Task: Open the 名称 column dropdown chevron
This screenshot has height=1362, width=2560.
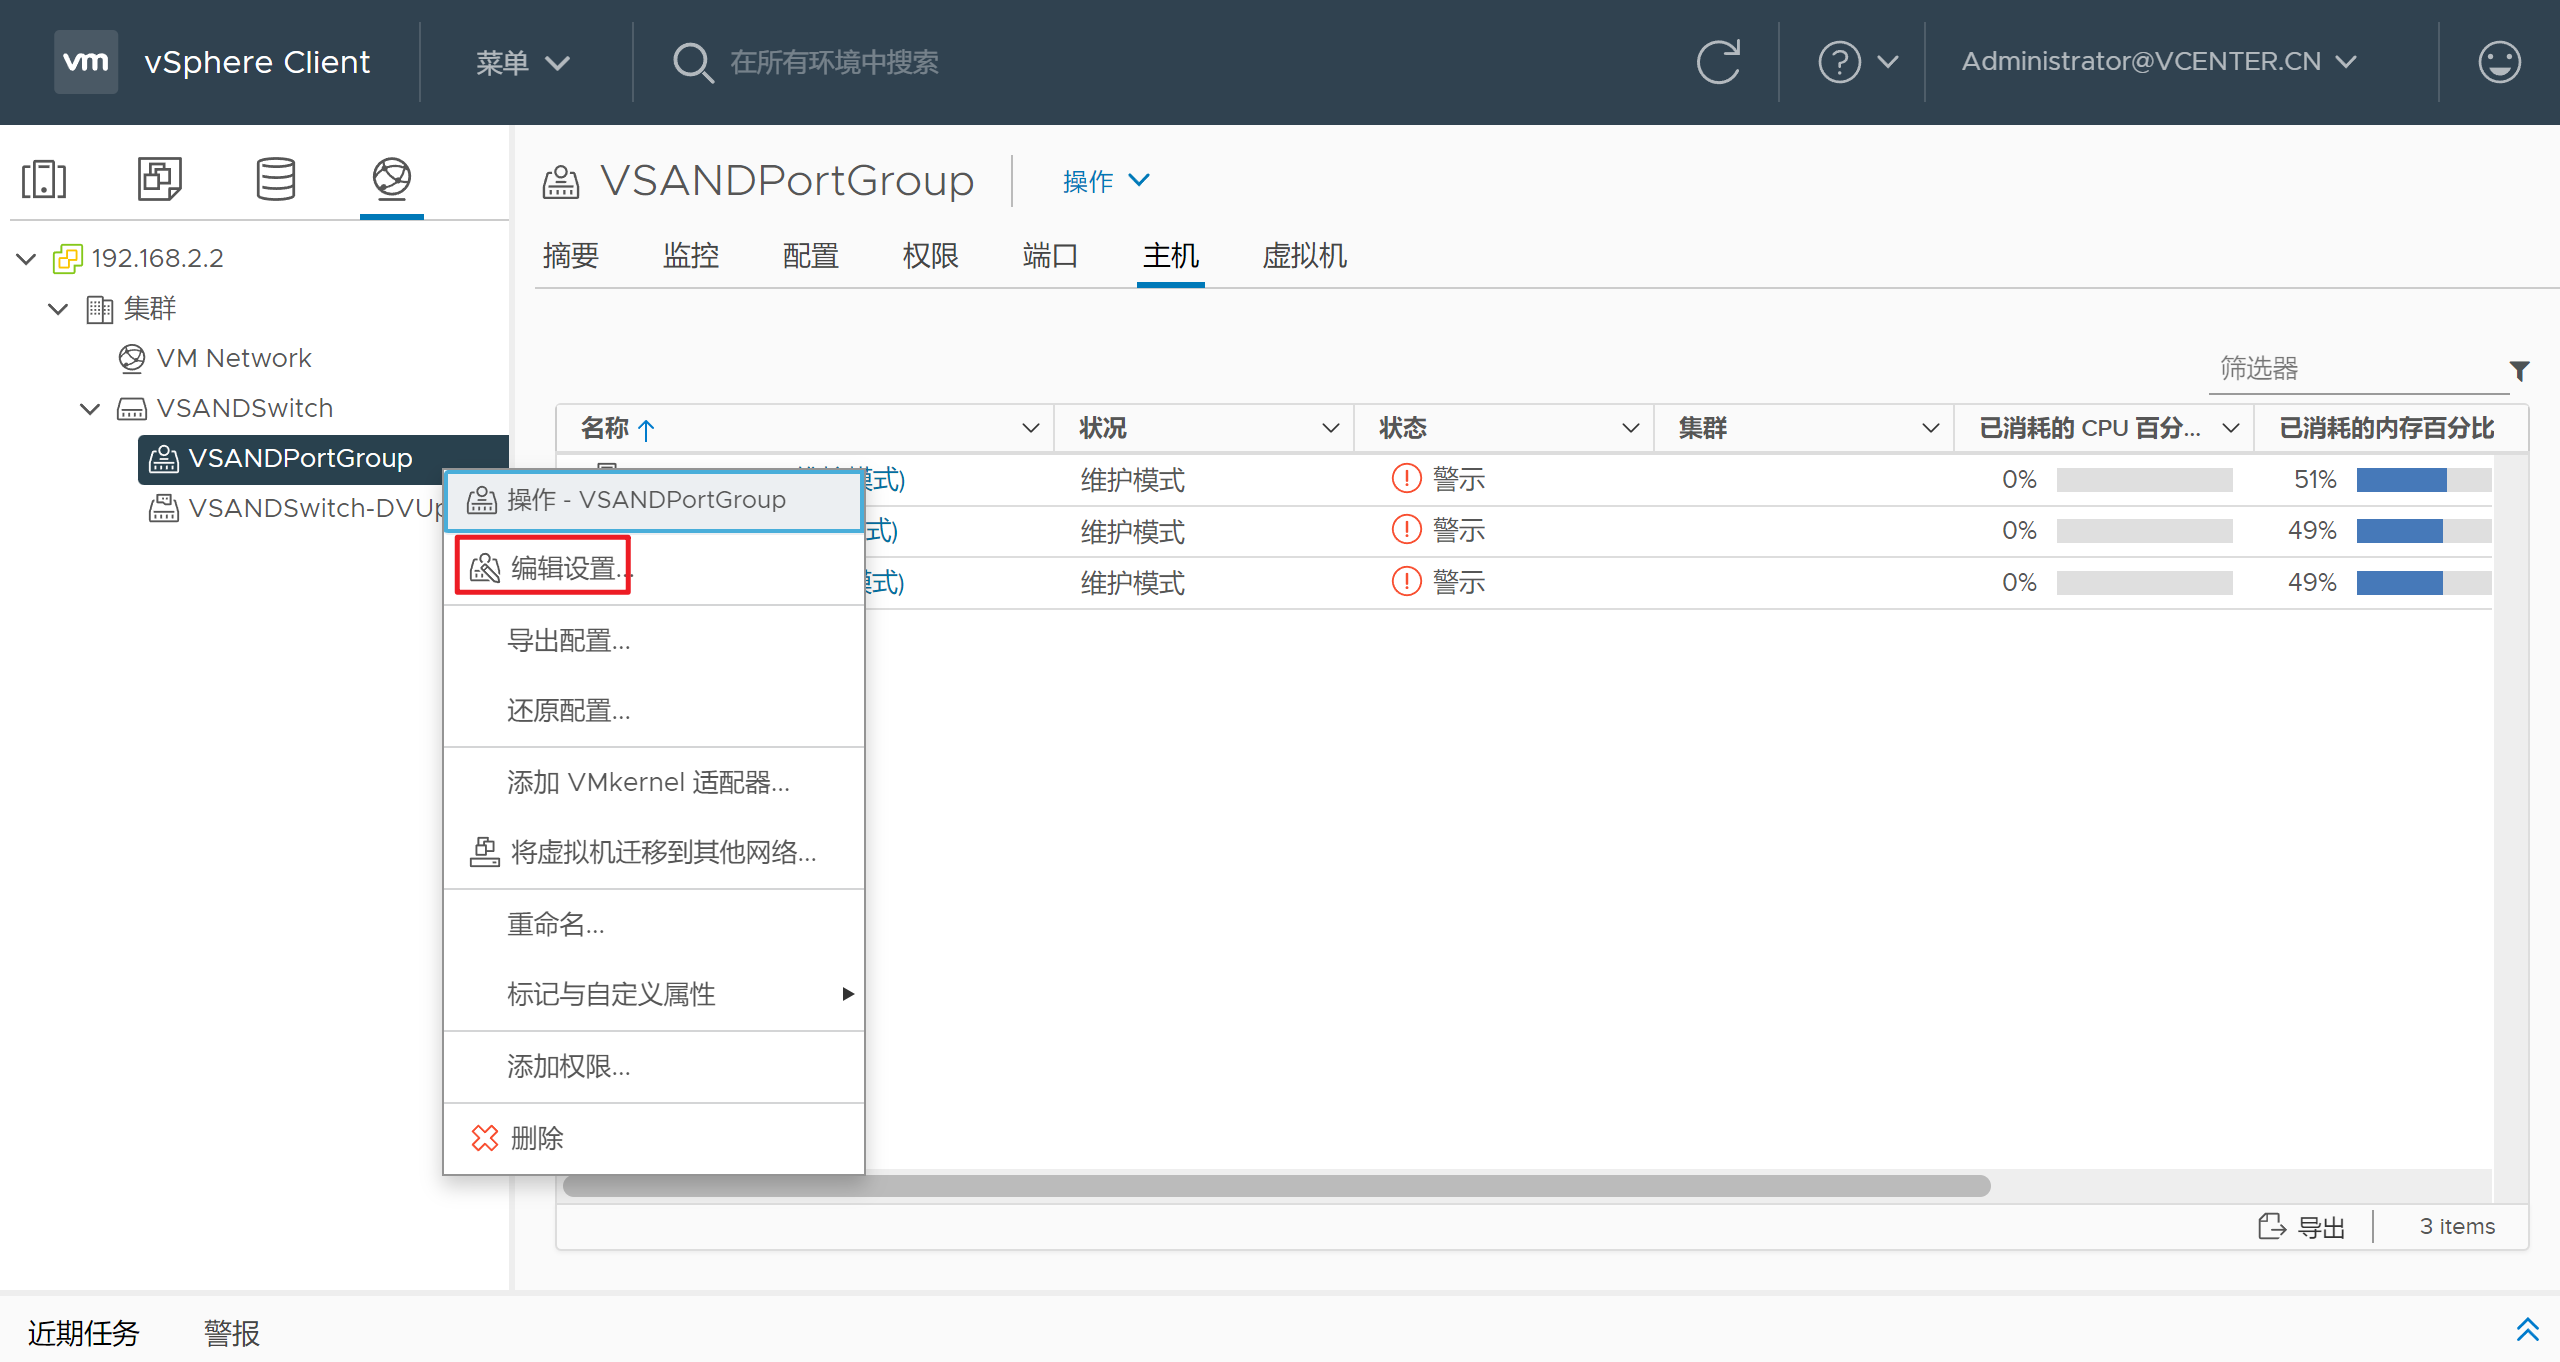Action: coord(1030,428)
